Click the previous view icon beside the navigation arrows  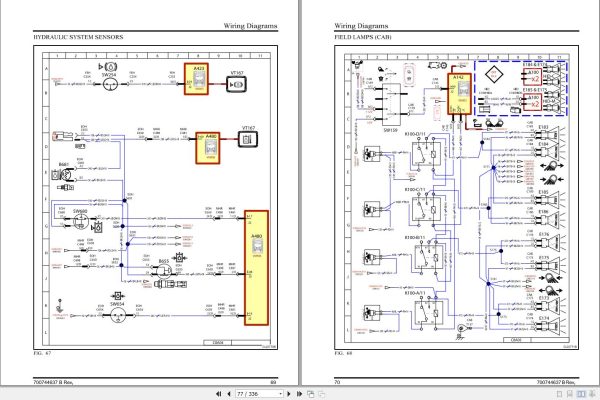point(311,393)
